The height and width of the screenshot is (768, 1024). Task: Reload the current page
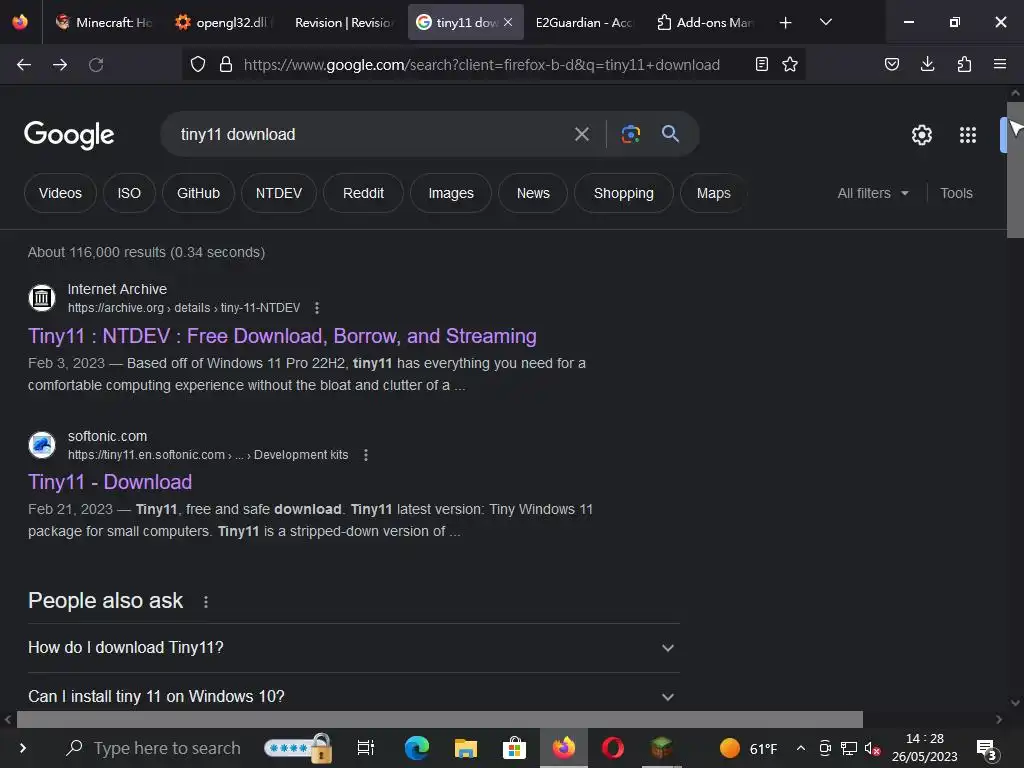click(x=96, y=65)
